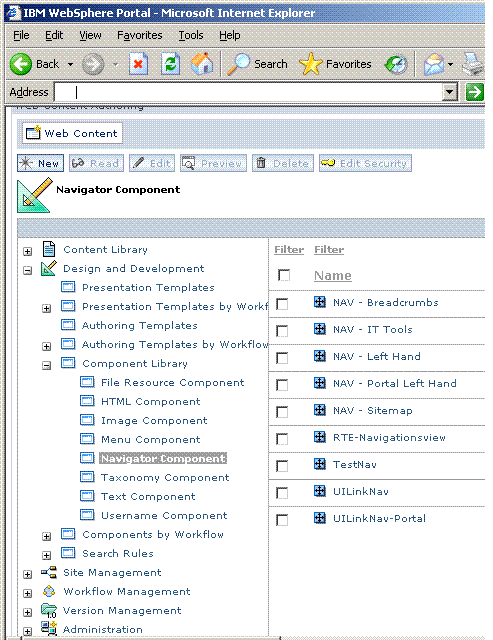The height and width of the screenshot is (640, 493).
Task: Expand the Components by Workflow node
Action: click(x=47, y=536)
